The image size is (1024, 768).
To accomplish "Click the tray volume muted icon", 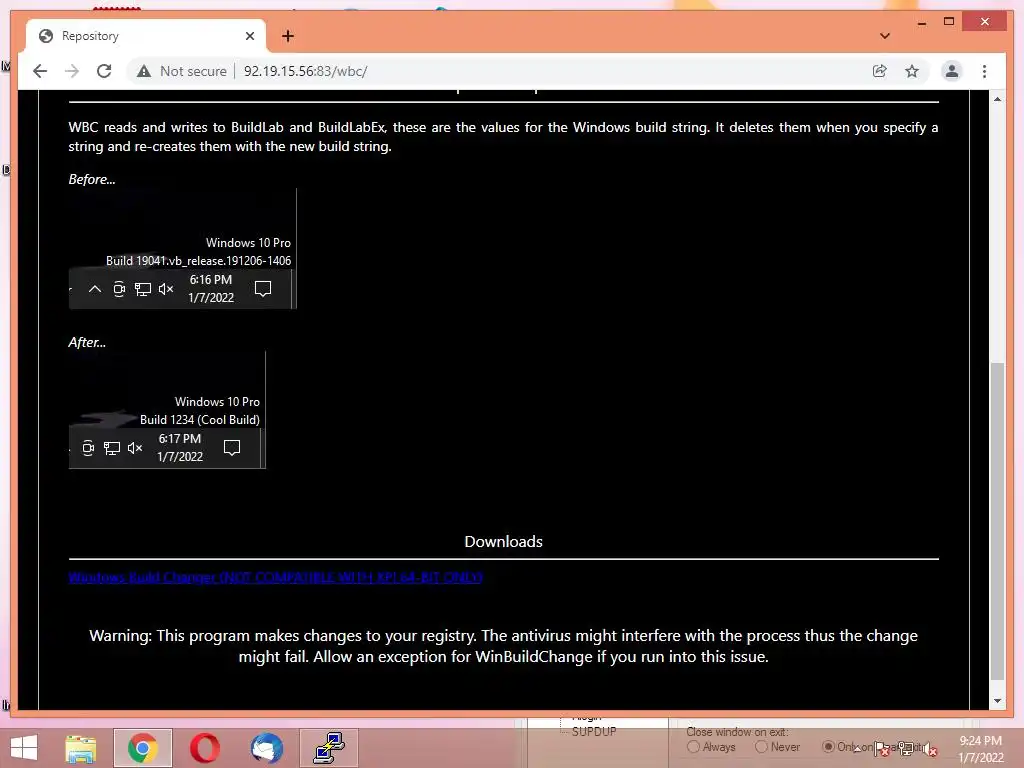I will coord(930,749).
